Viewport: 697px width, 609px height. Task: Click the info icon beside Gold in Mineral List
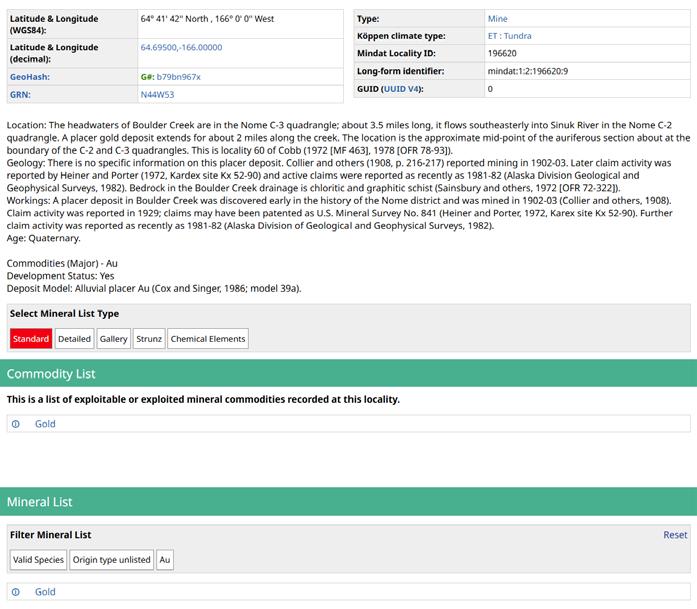(15, 592)
